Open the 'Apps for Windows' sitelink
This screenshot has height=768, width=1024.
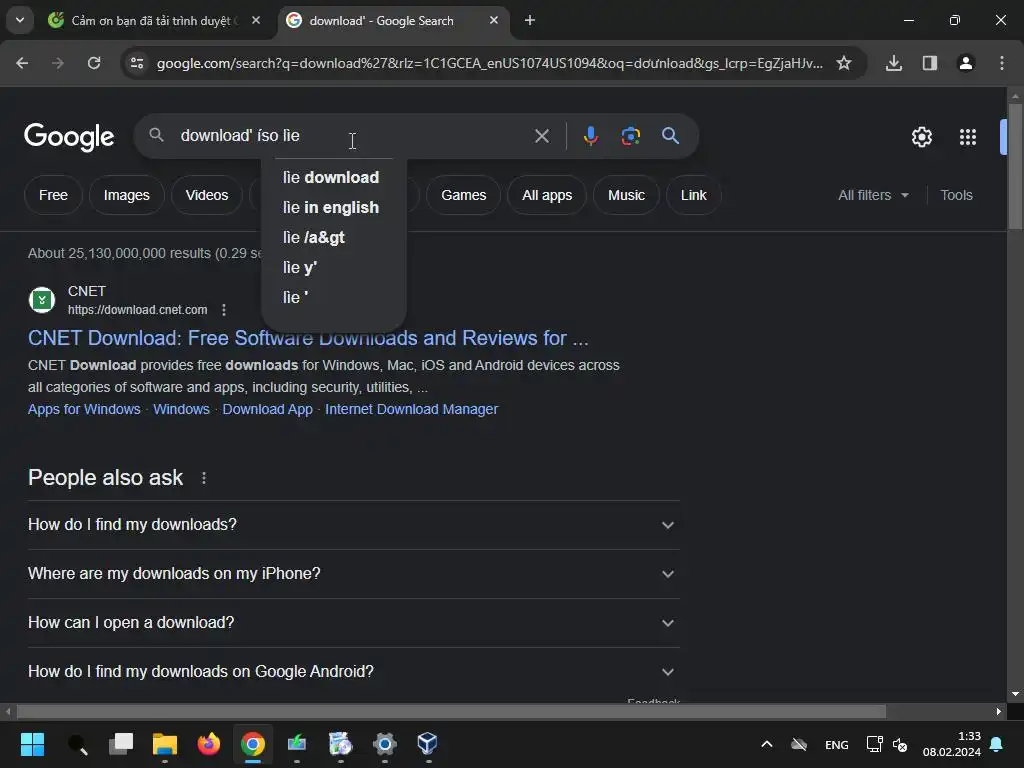[84, 409]
